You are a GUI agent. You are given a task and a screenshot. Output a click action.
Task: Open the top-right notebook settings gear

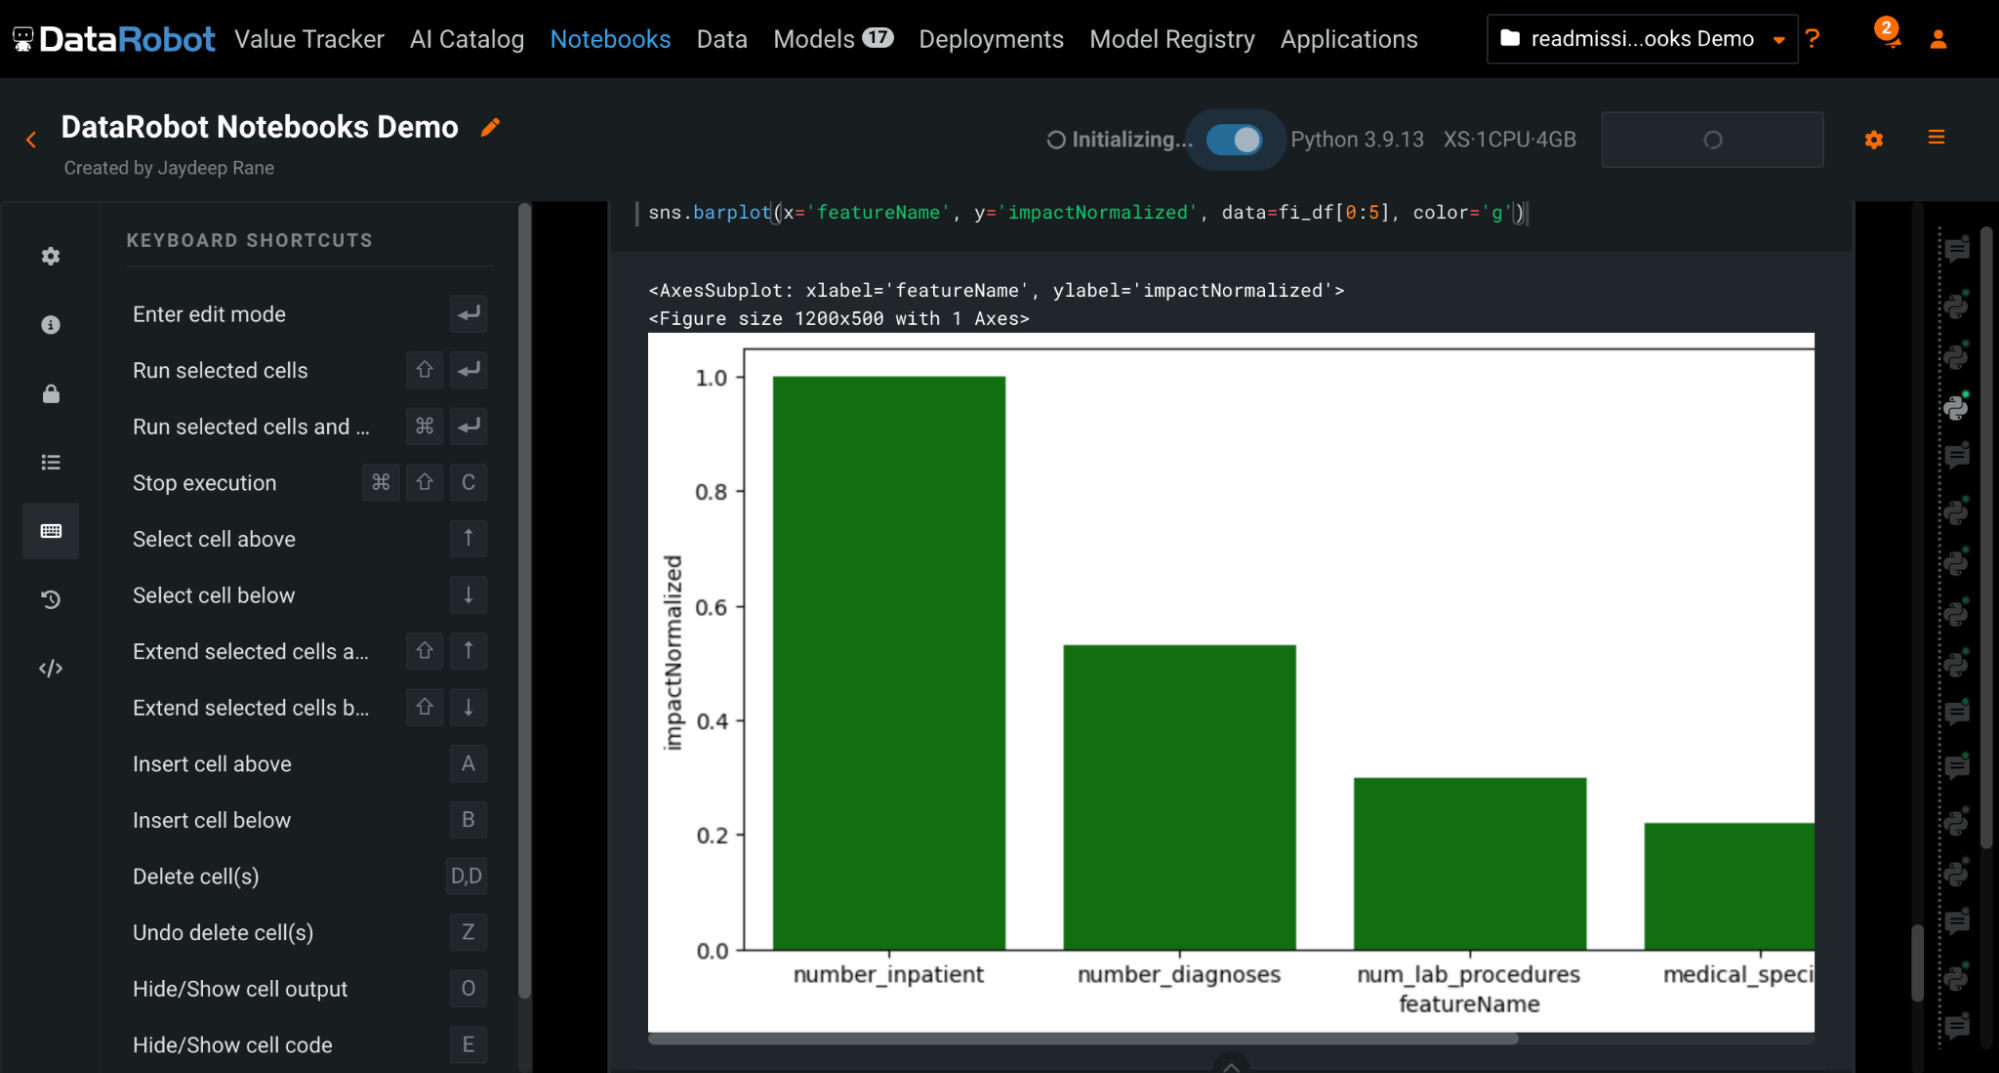pos(1873,139)
